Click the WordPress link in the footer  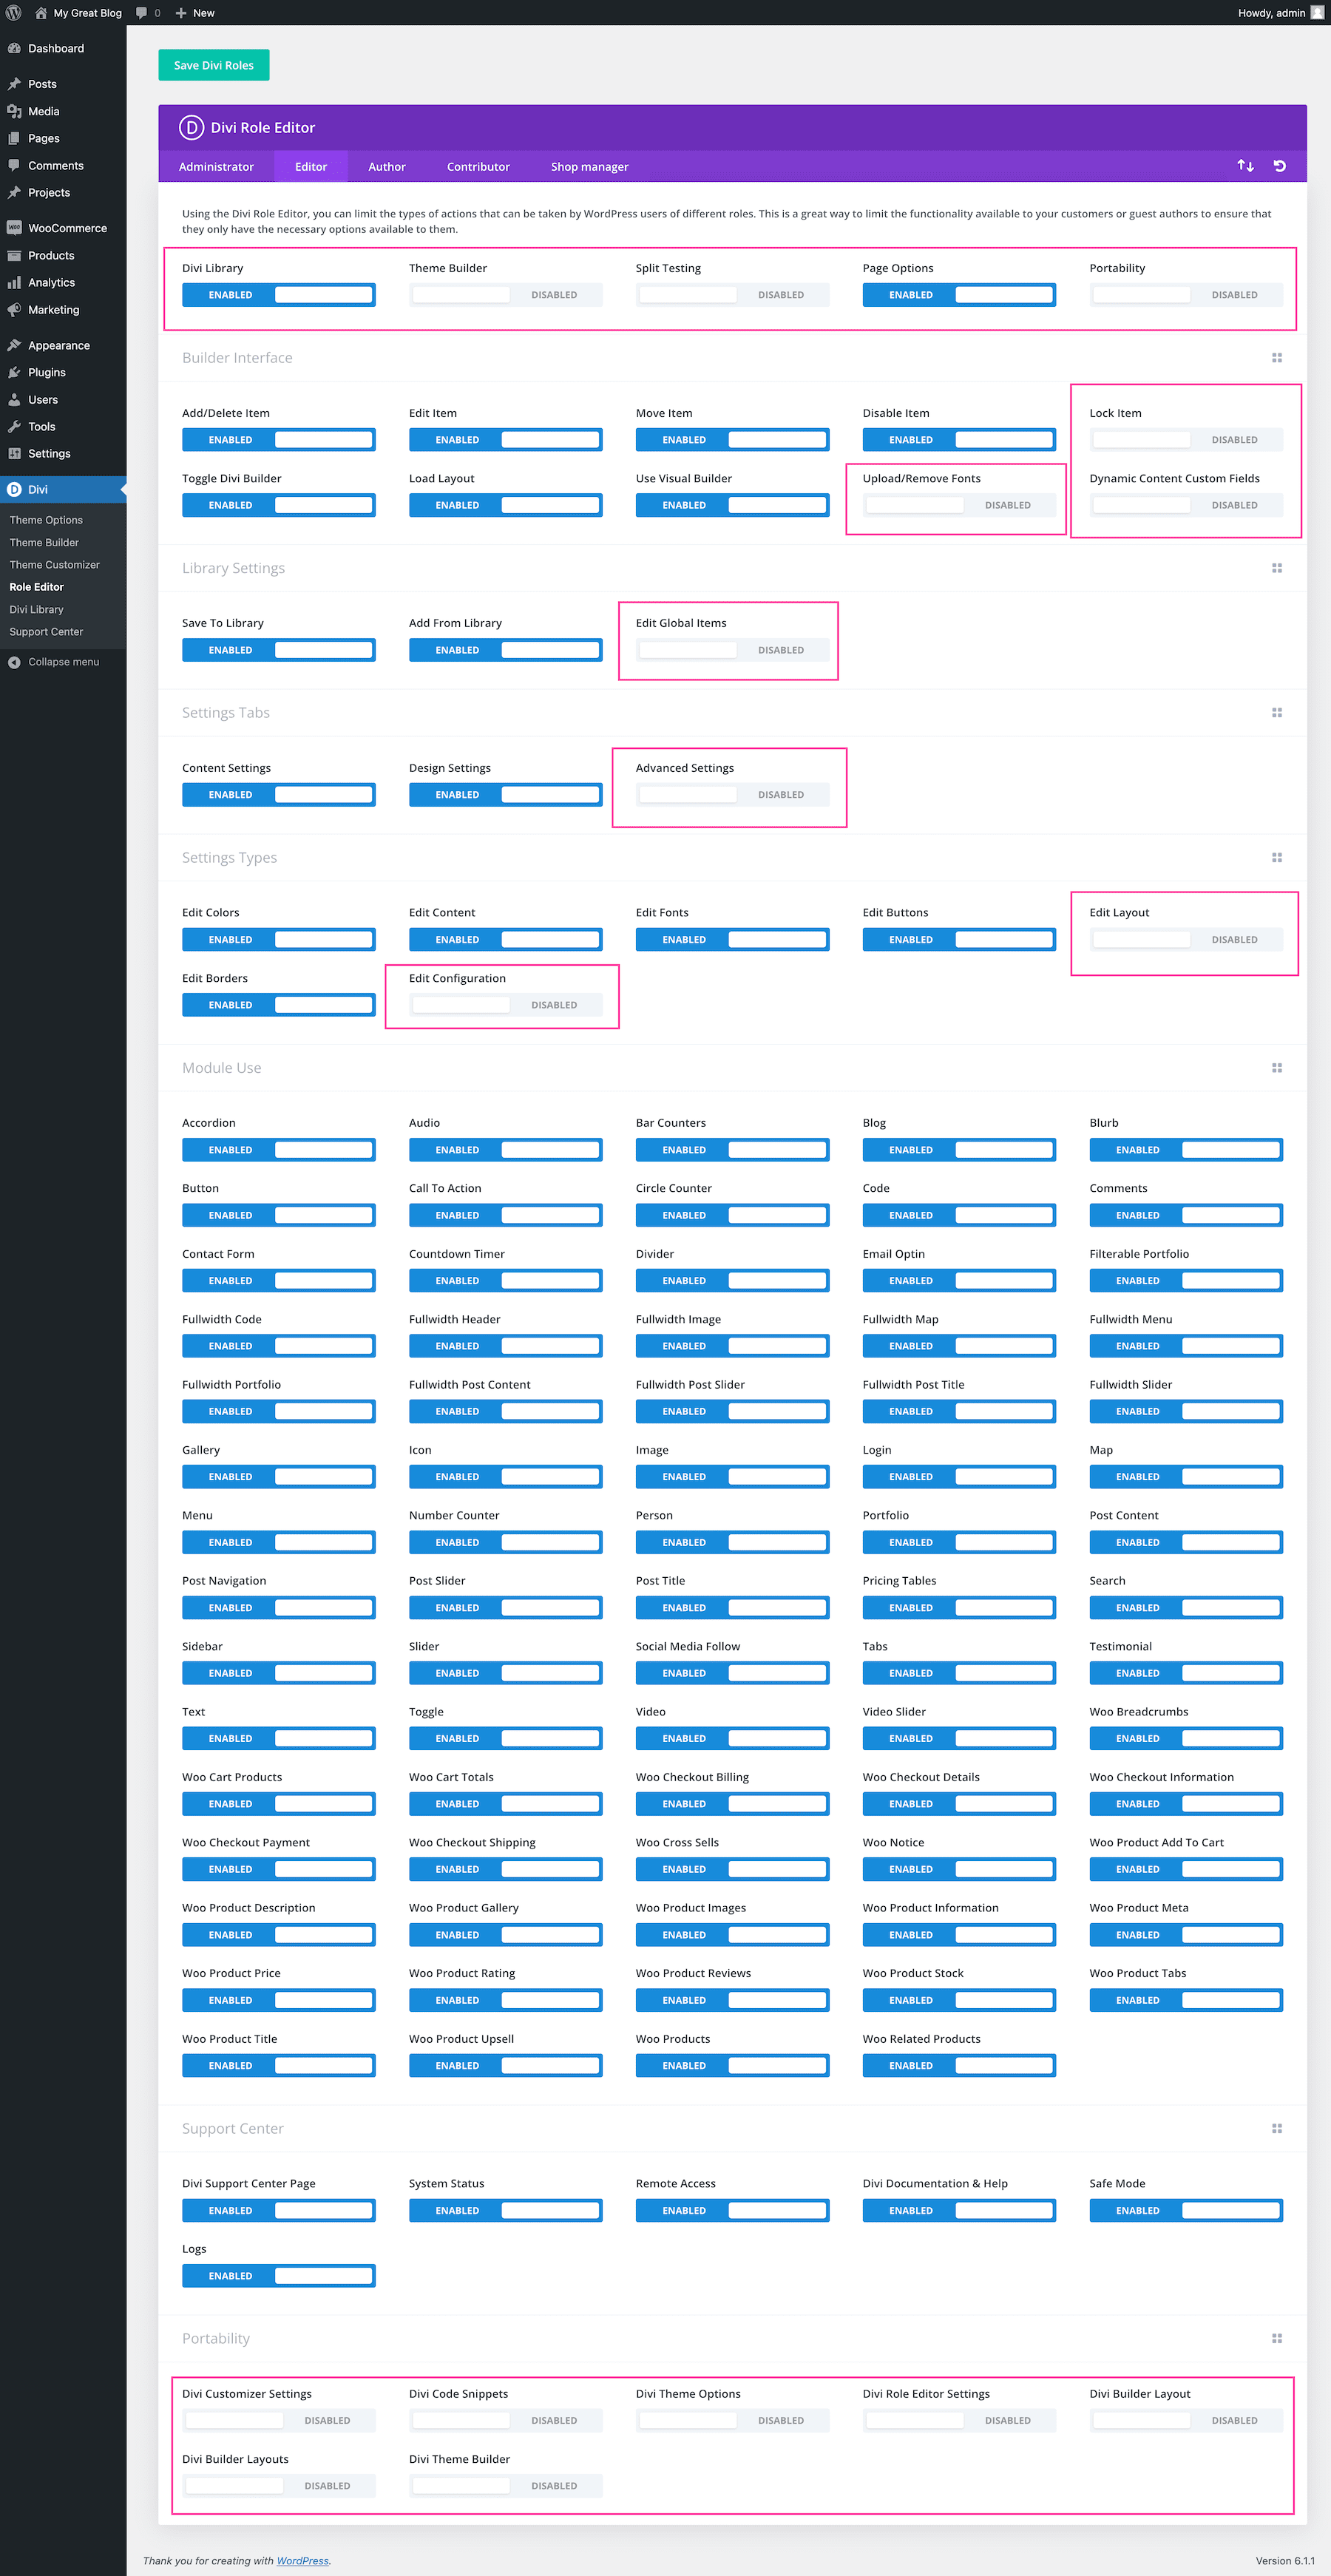(x=302, y=2561)
